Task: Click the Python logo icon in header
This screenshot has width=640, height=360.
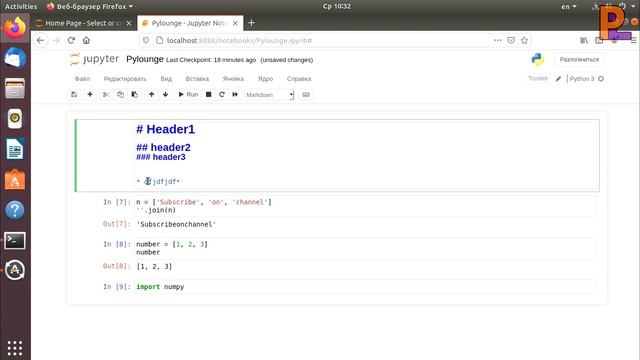Action: 538,60
